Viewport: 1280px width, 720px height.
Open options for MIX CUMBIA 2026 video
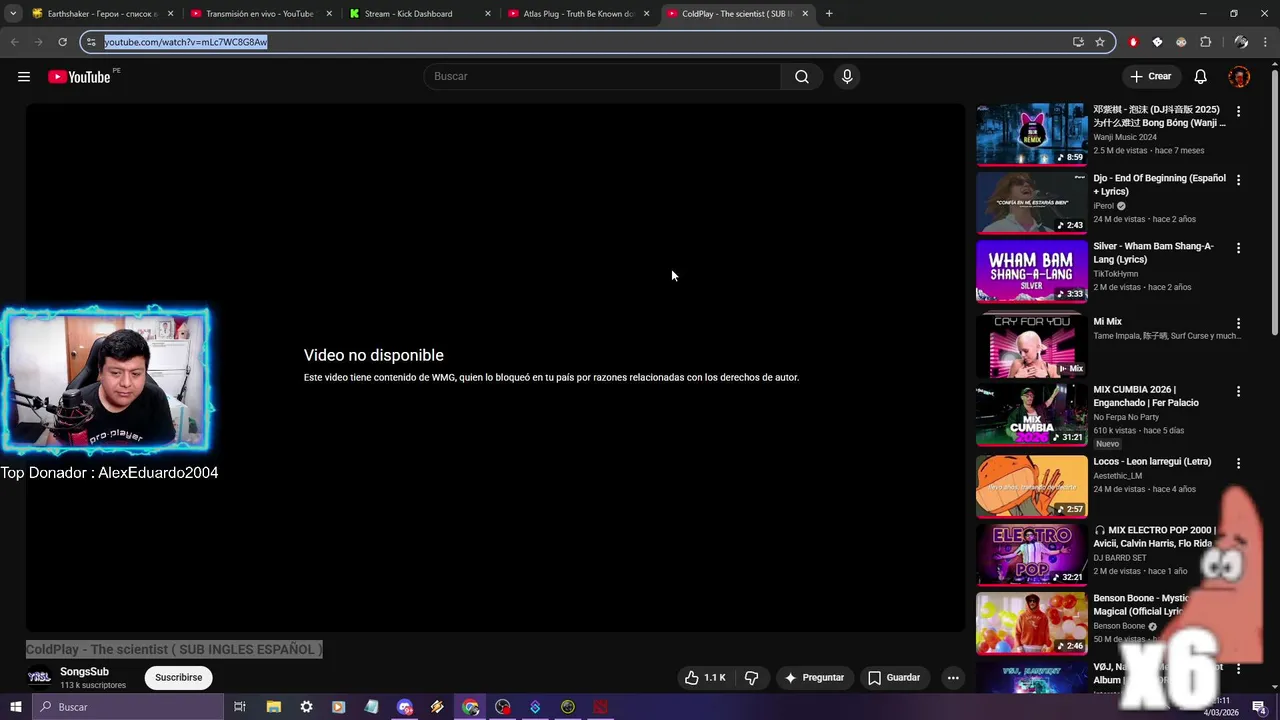pos(1238,391)
